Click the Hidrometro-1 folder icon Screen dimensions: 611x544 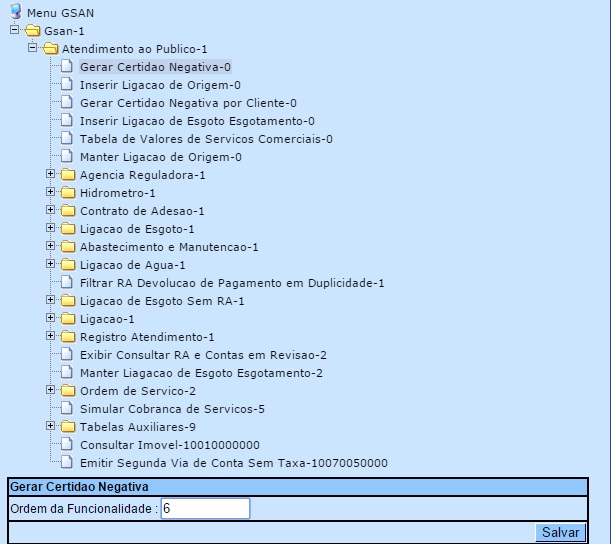tap(68, 193)
